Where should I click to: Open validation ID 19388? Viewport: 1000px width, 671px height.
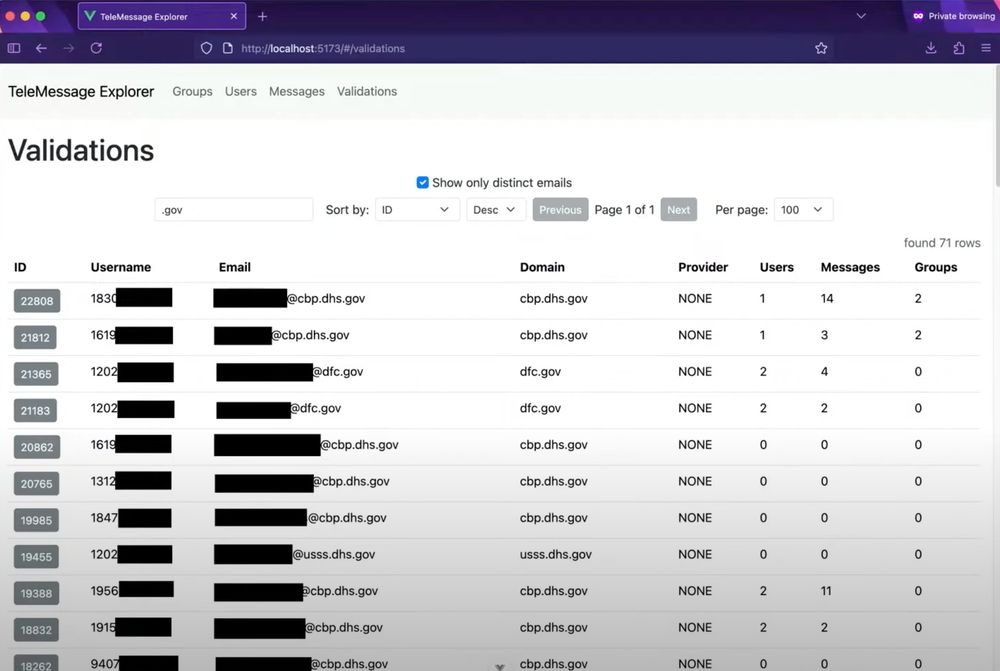tap(36, 593)
